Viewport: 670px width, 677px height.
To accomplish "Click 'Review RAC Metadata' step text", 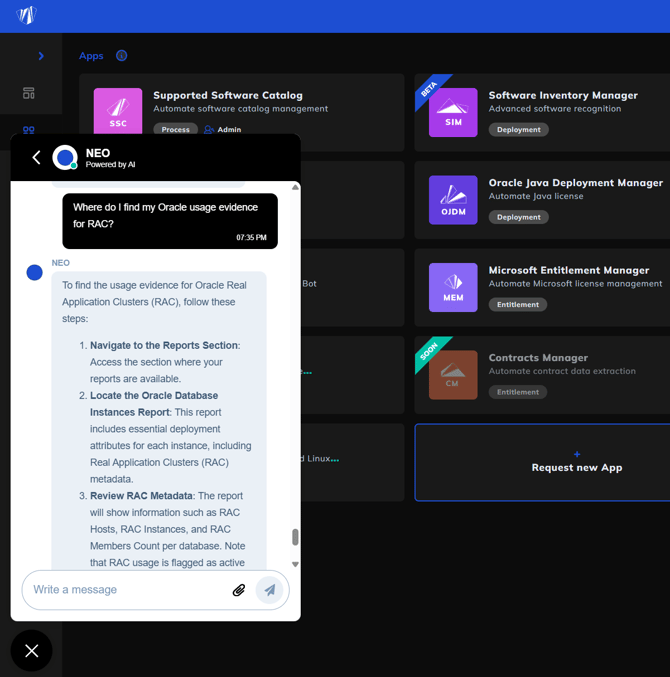I will 141,496.
